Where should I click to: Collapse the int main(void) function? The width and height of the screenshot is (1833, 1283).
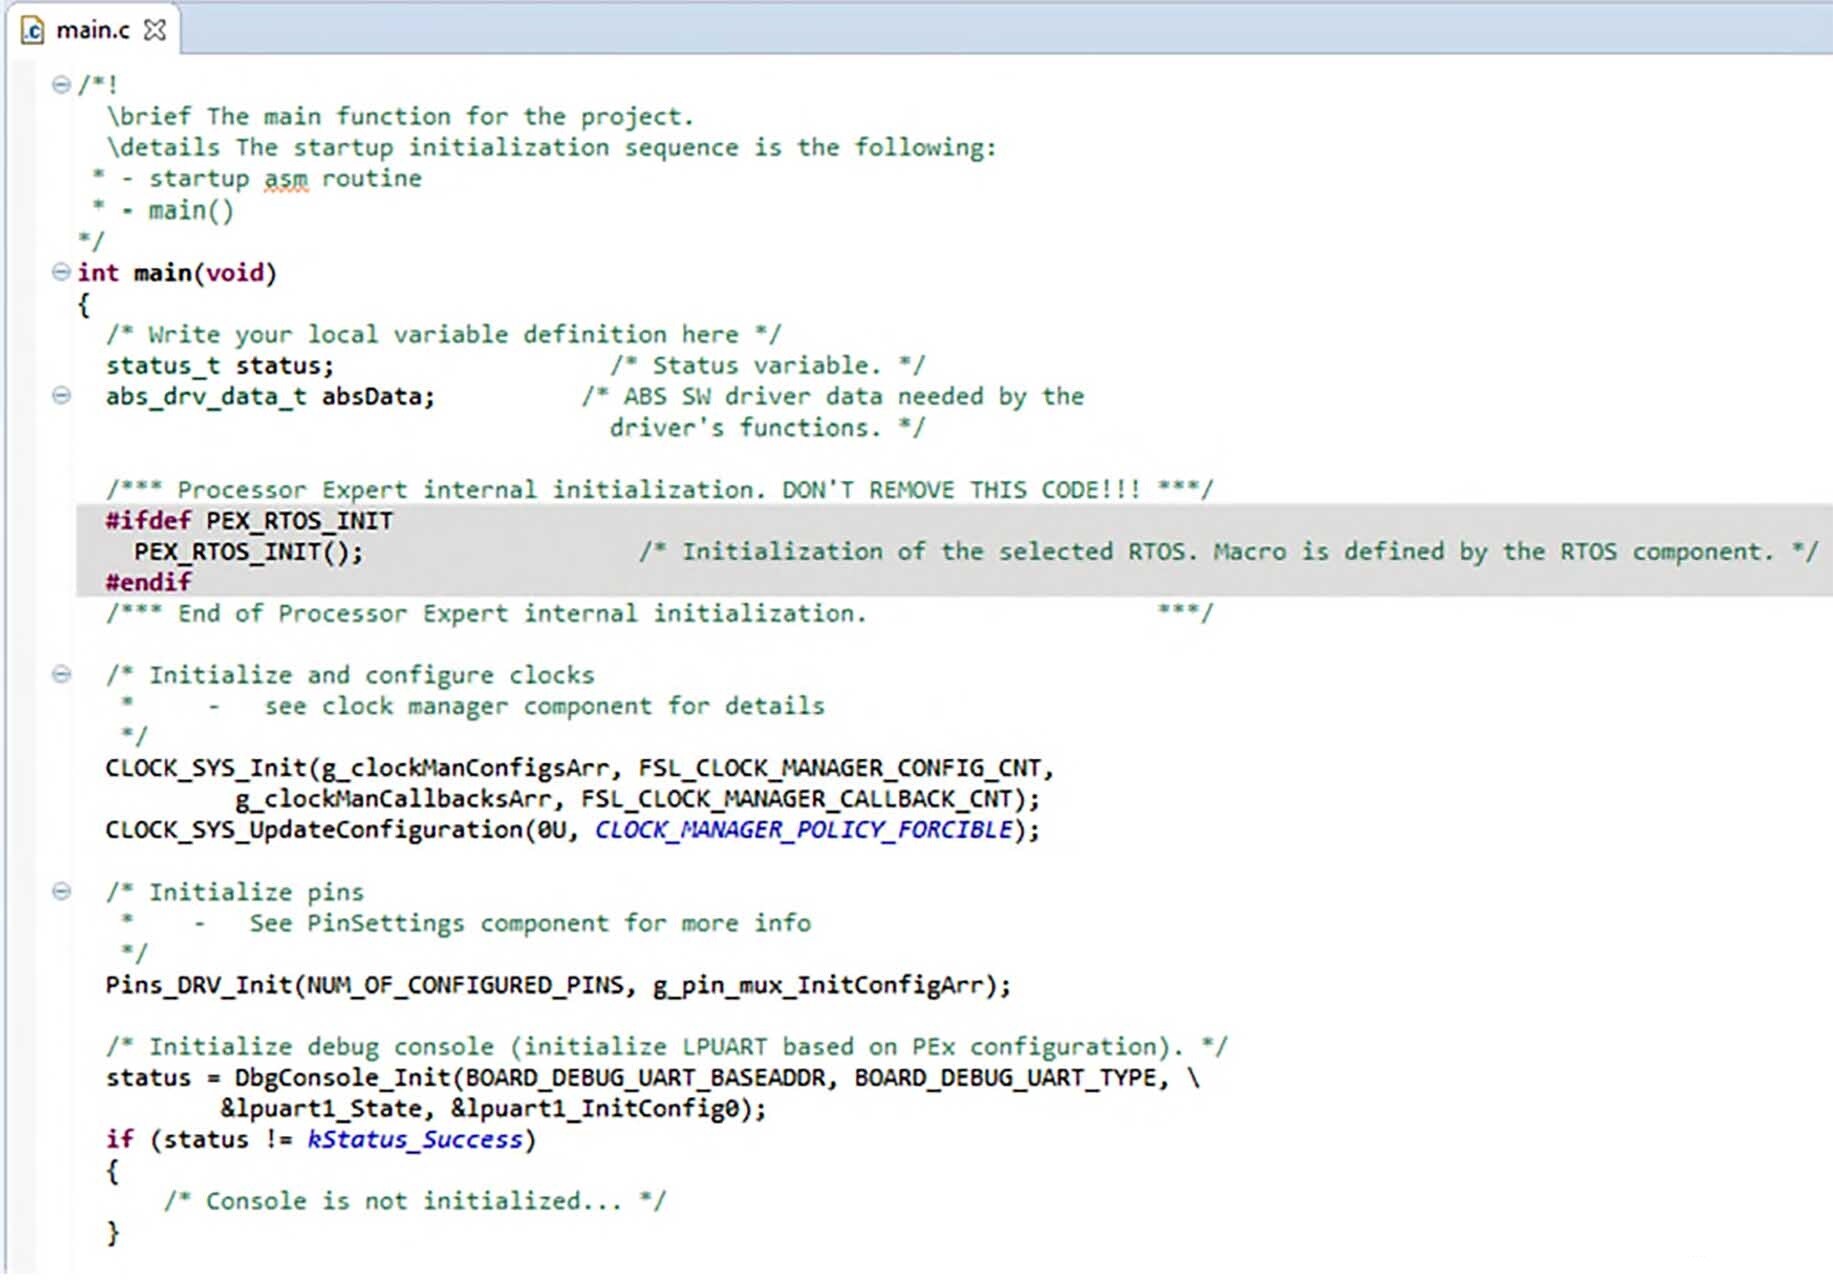tap(61, 272)
